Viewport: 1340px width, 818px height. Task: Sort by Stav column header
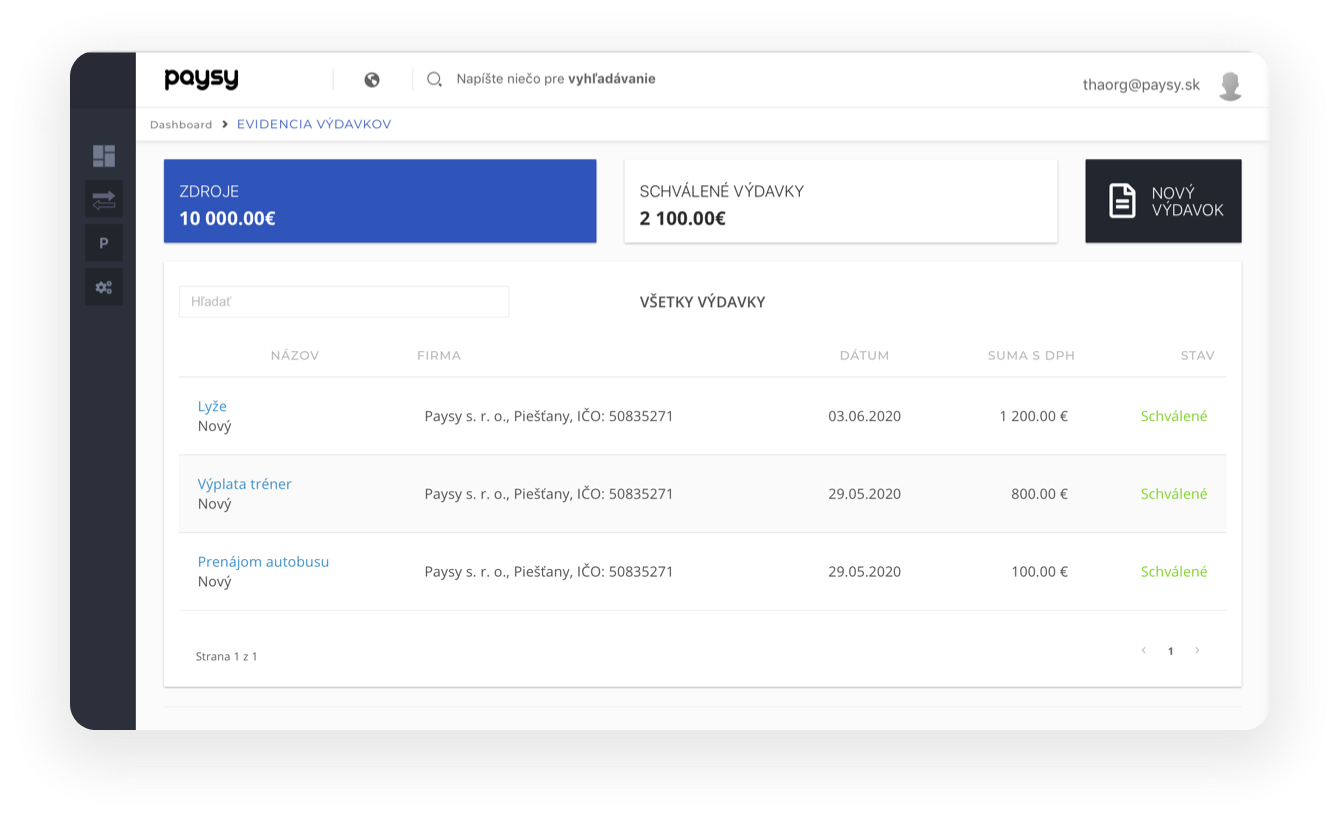[x=1197, y=355]
